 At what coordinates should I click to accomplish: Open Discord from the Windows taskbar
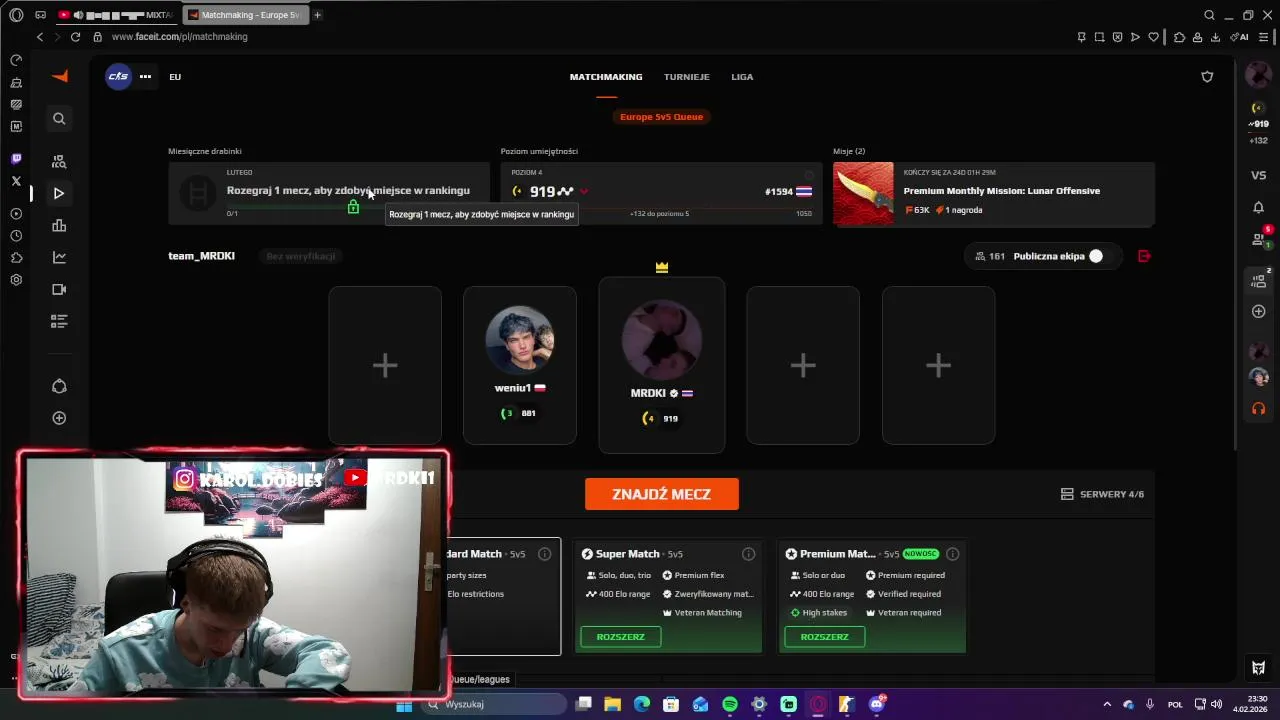coord(877,704)
